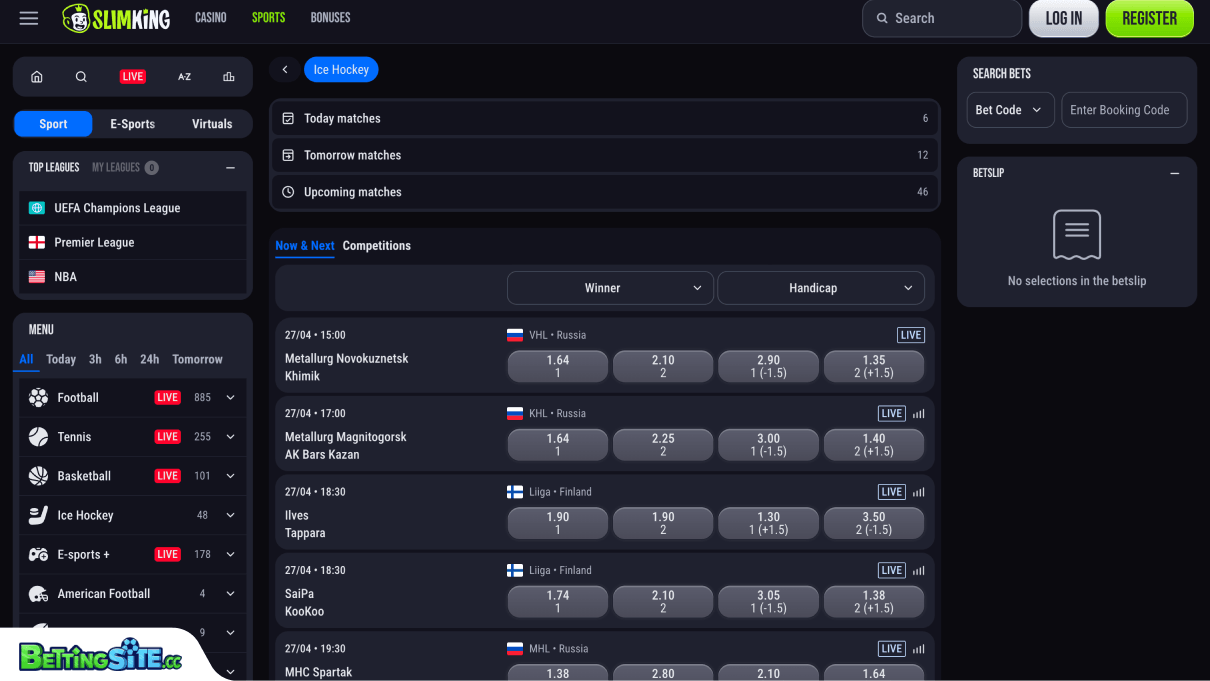Open the statistics bar-chart icon in sidebar

point(227,76)
